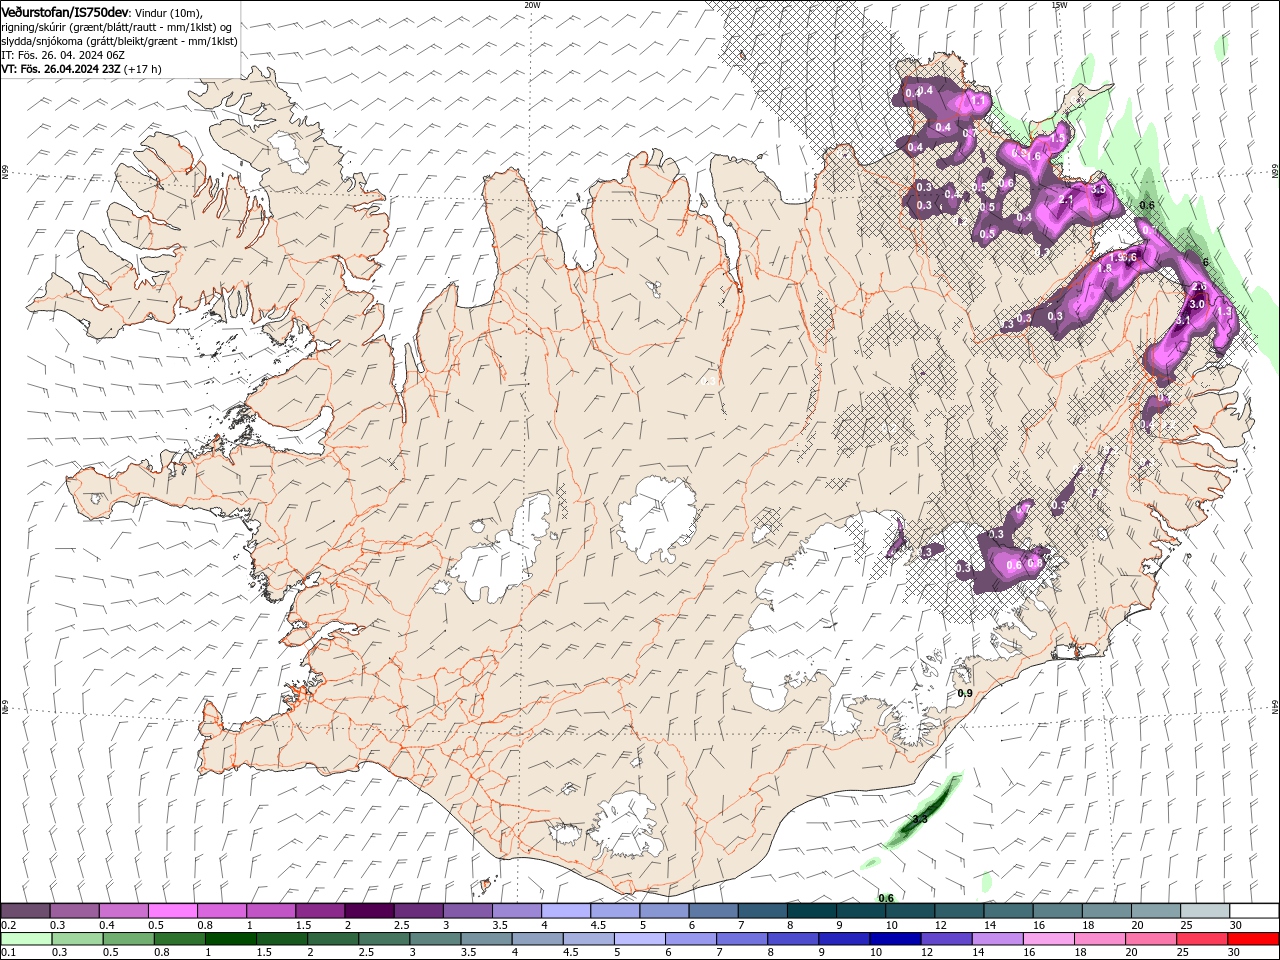Click the purple-blue swatch starting at 12 in the lower legend

click(945, 939)
